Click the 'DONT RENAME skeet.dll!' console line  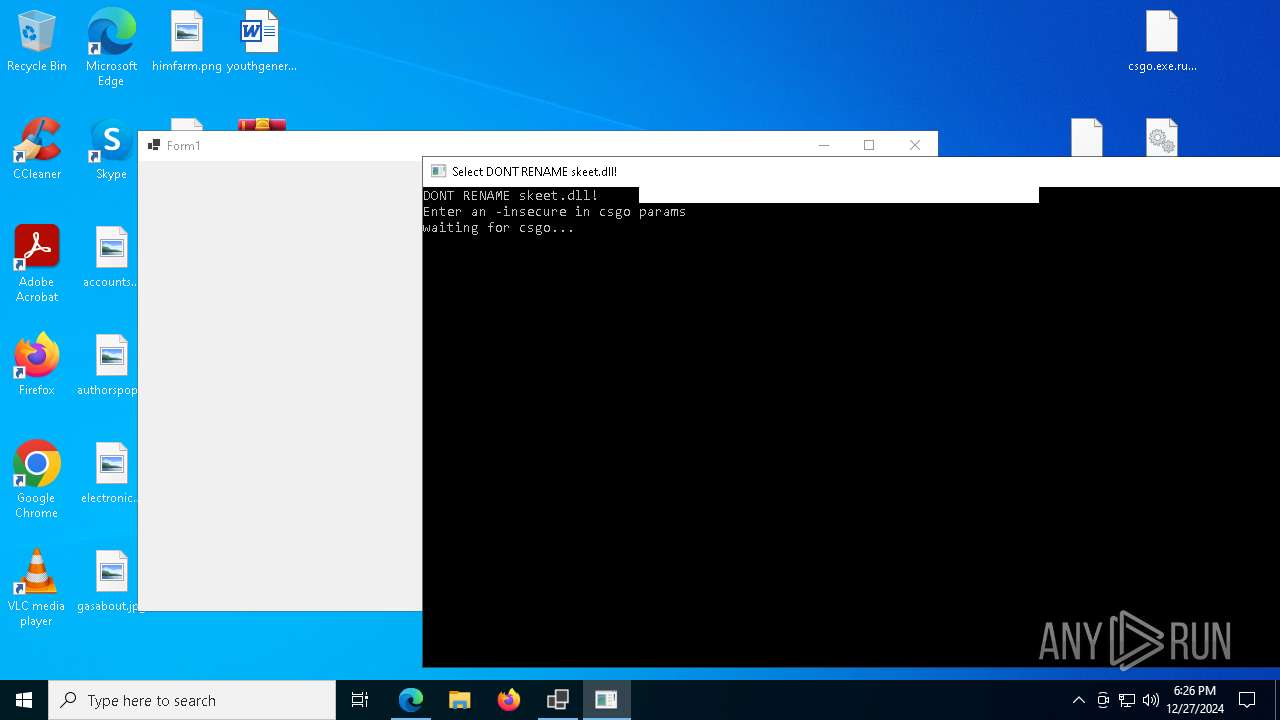(510, 196)
